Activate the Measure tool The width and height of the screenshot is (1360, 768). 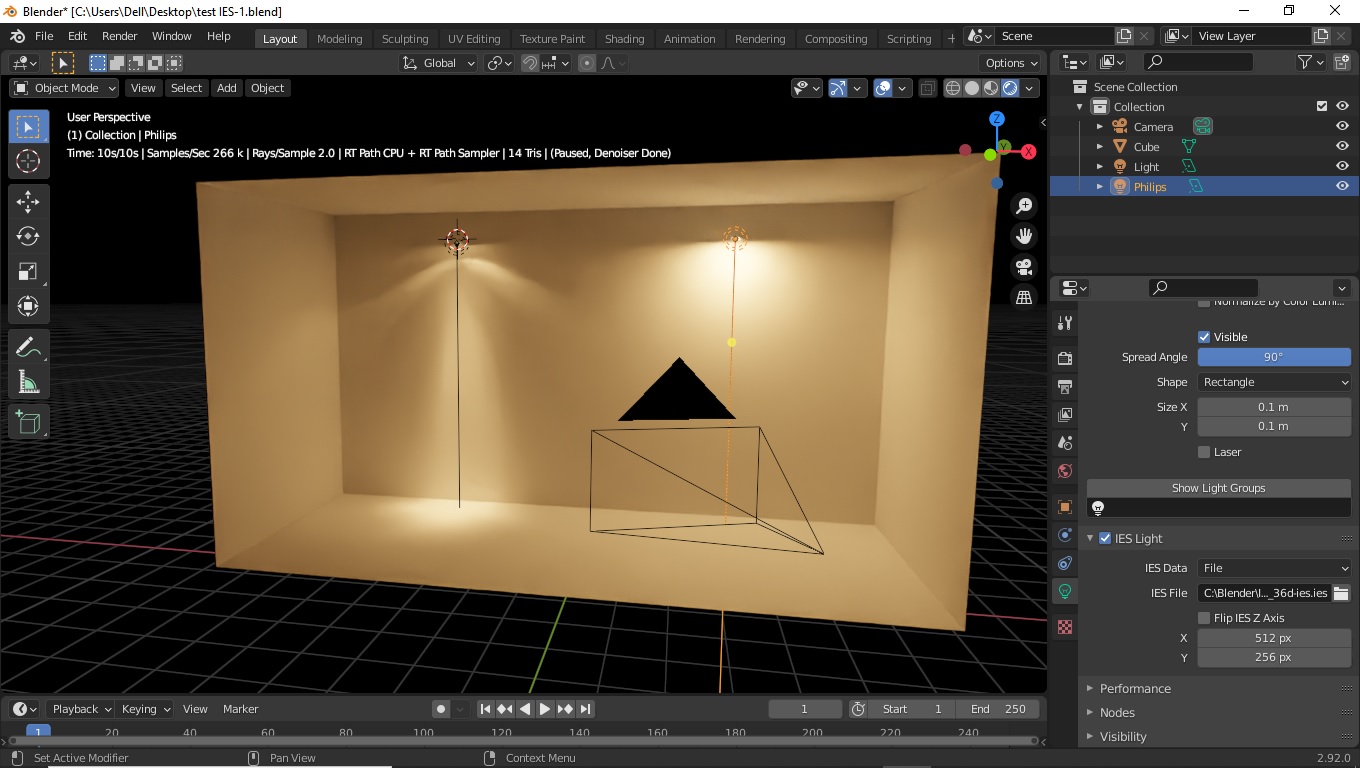pyautogui.click(x=28, y=382)
